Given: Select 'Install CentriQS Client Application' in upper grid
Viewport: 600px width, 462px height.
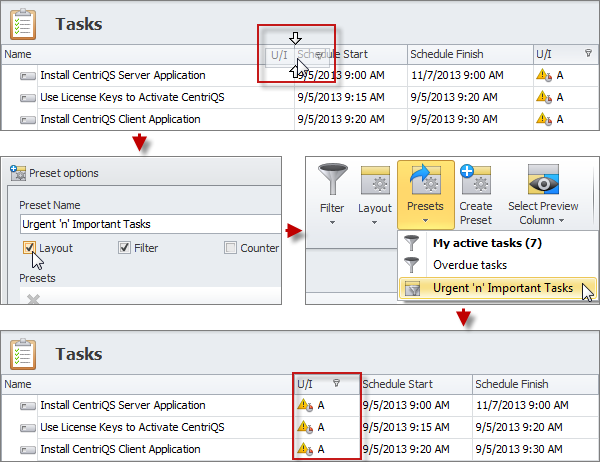Looking at the screenshot, I should 120,119.
